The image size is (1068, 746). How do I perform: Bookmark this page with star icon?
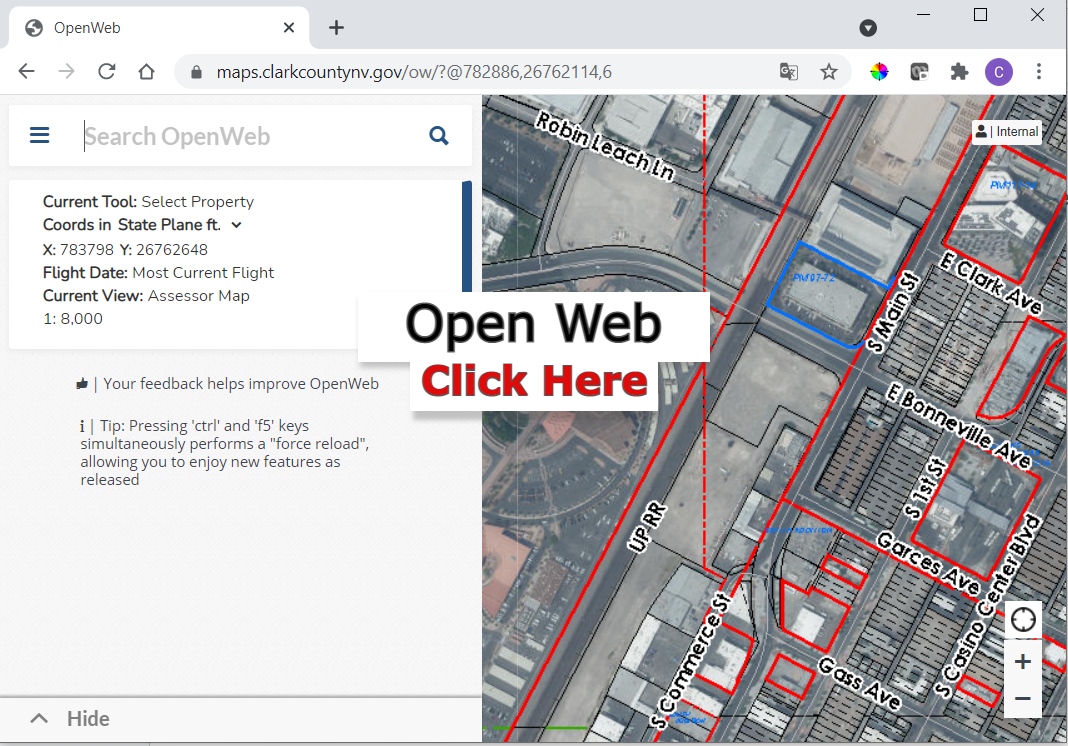[828, 72]
